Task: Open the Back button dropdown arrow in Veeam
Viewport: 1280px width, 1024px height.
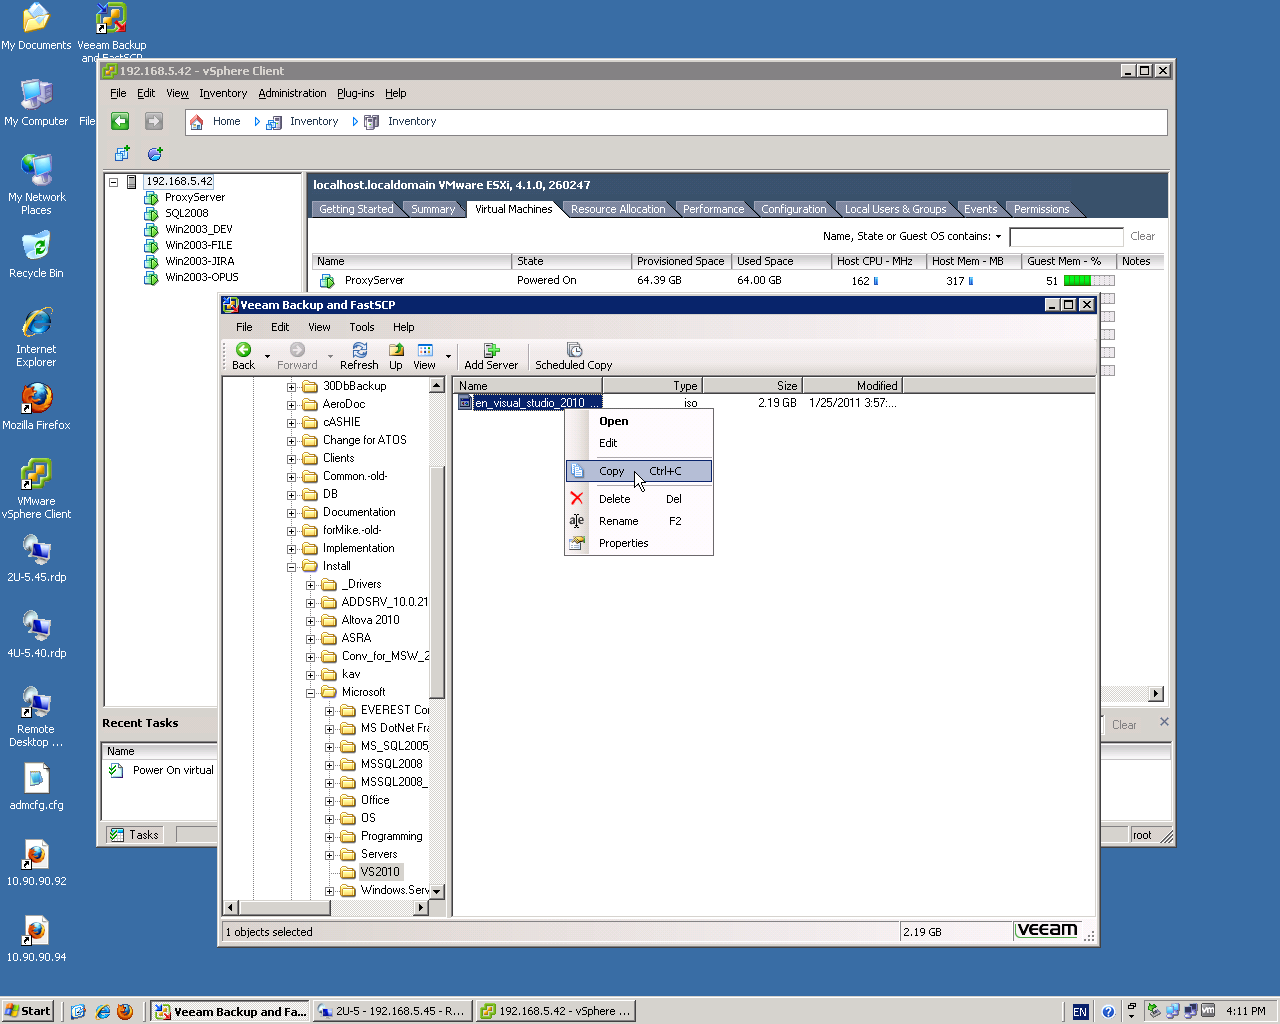Action: [x=267, y=356]
